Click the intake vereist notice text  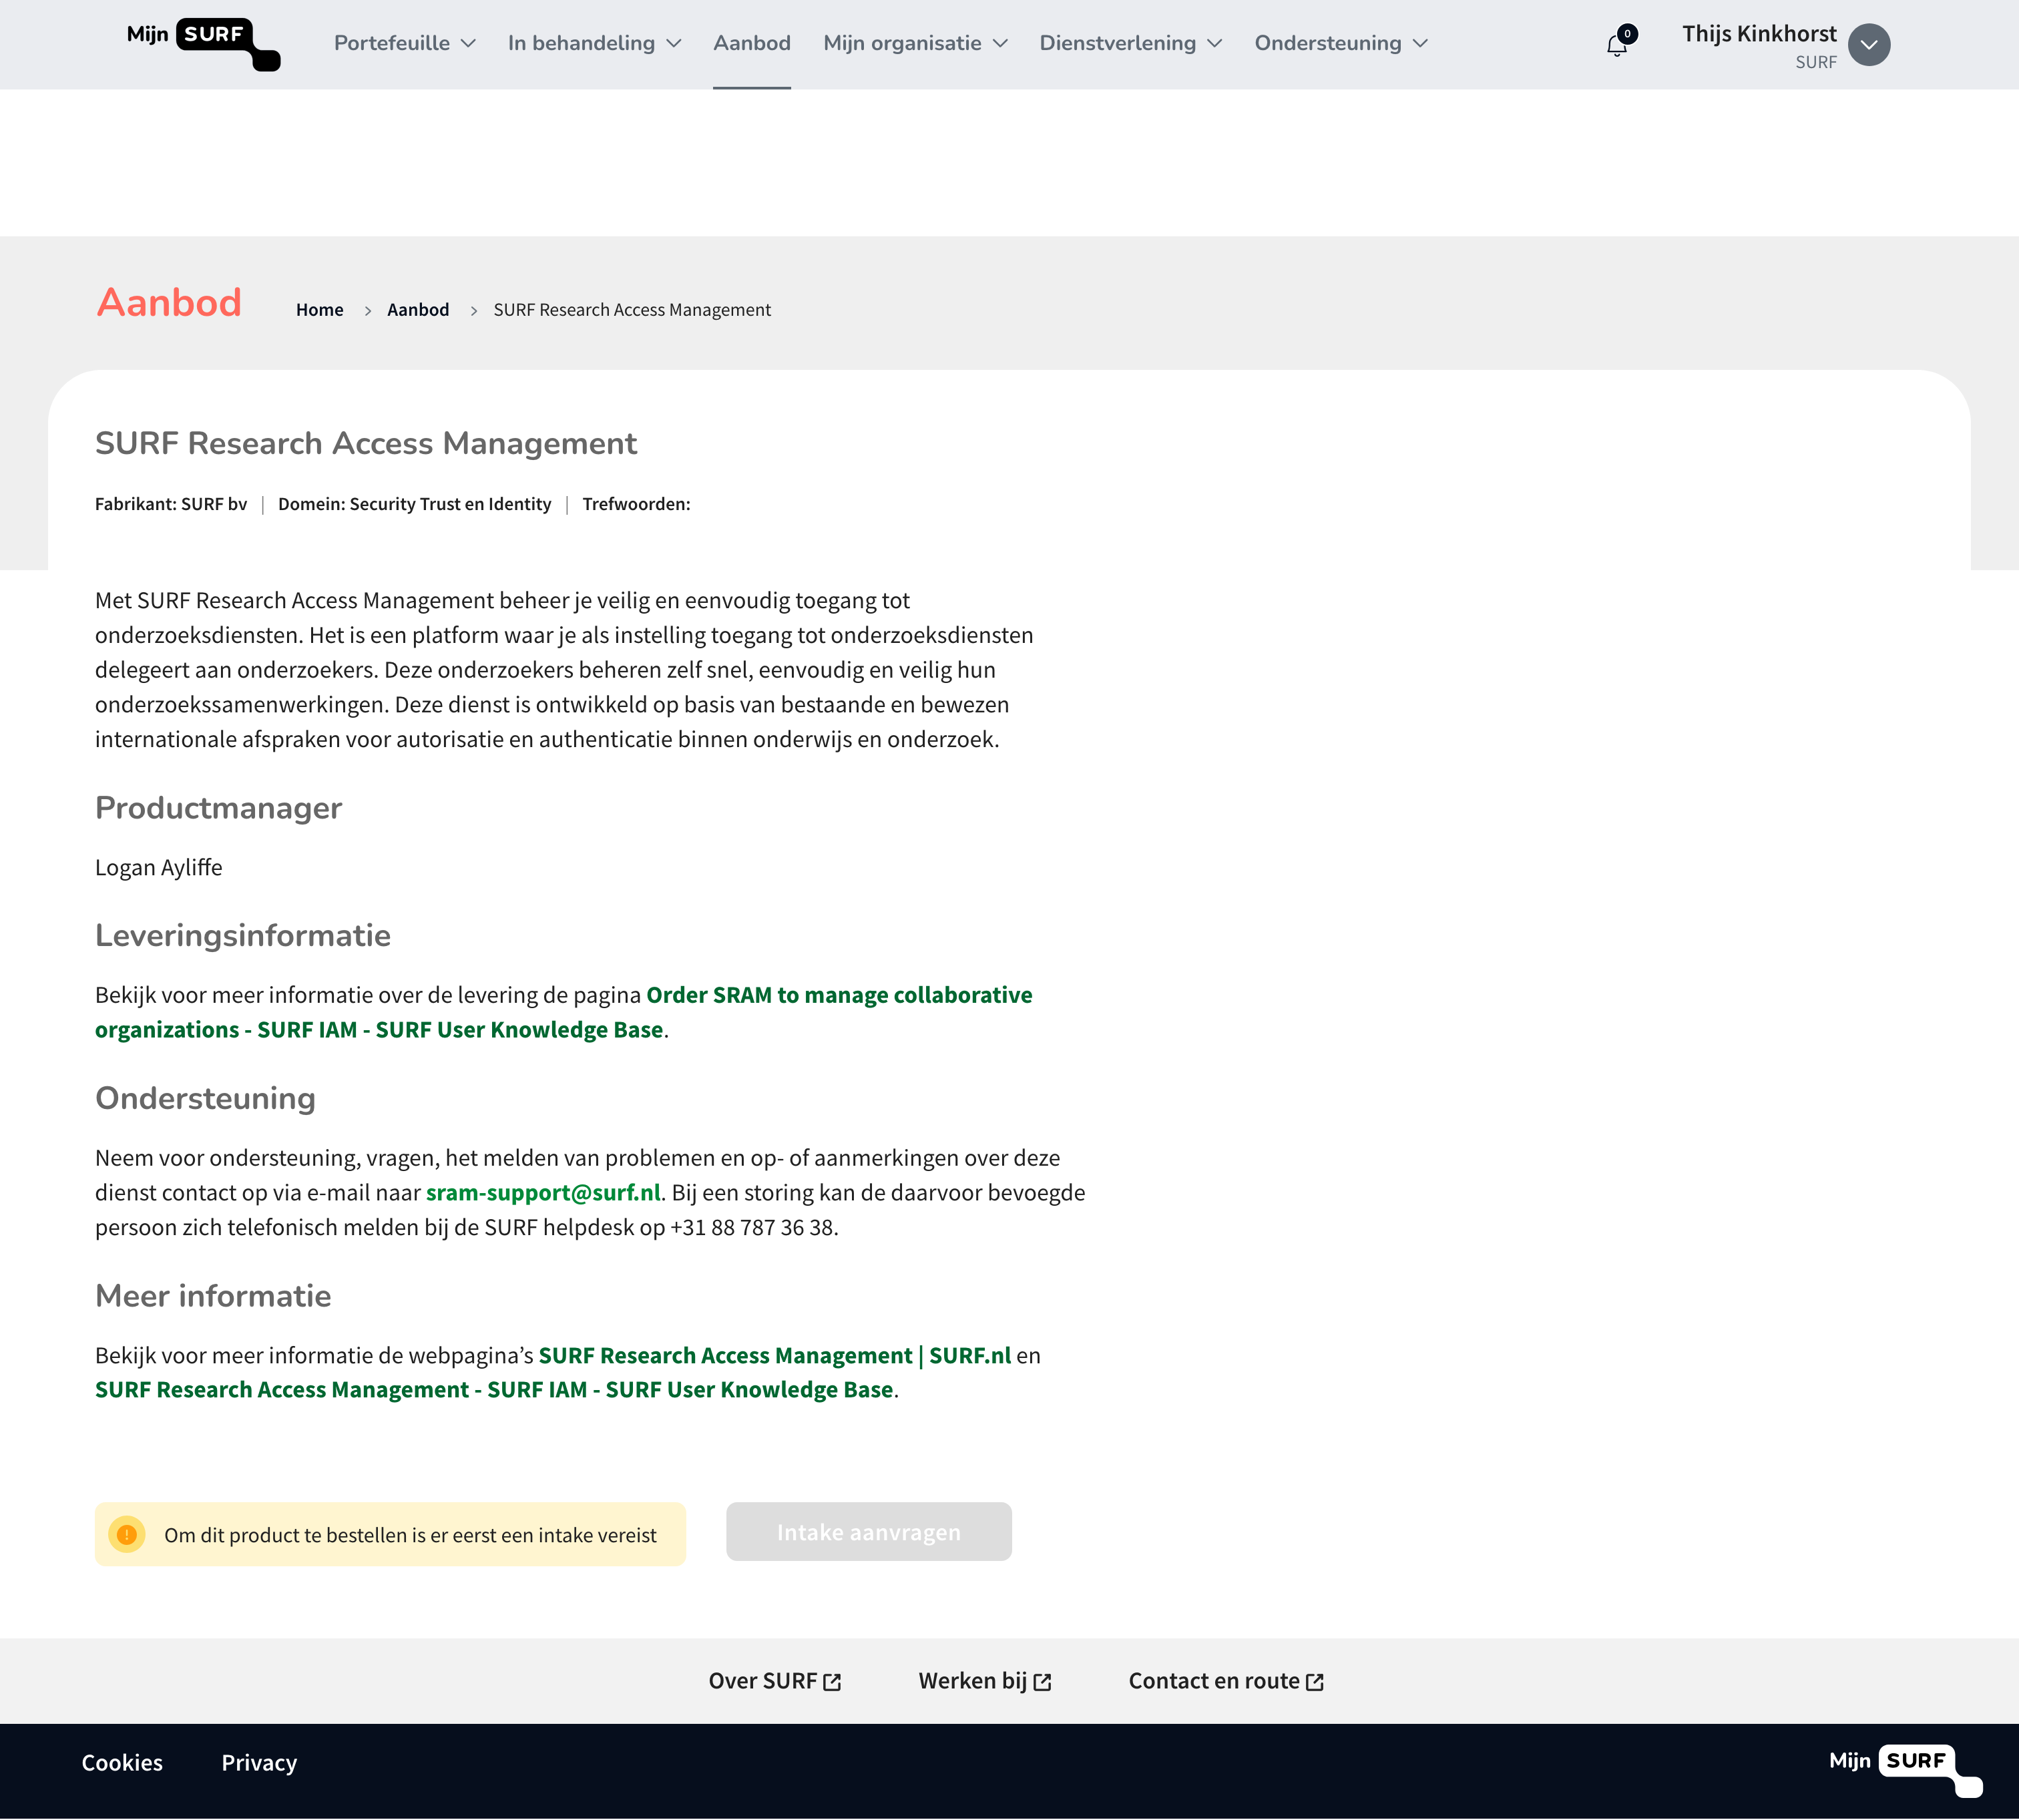410,1535
